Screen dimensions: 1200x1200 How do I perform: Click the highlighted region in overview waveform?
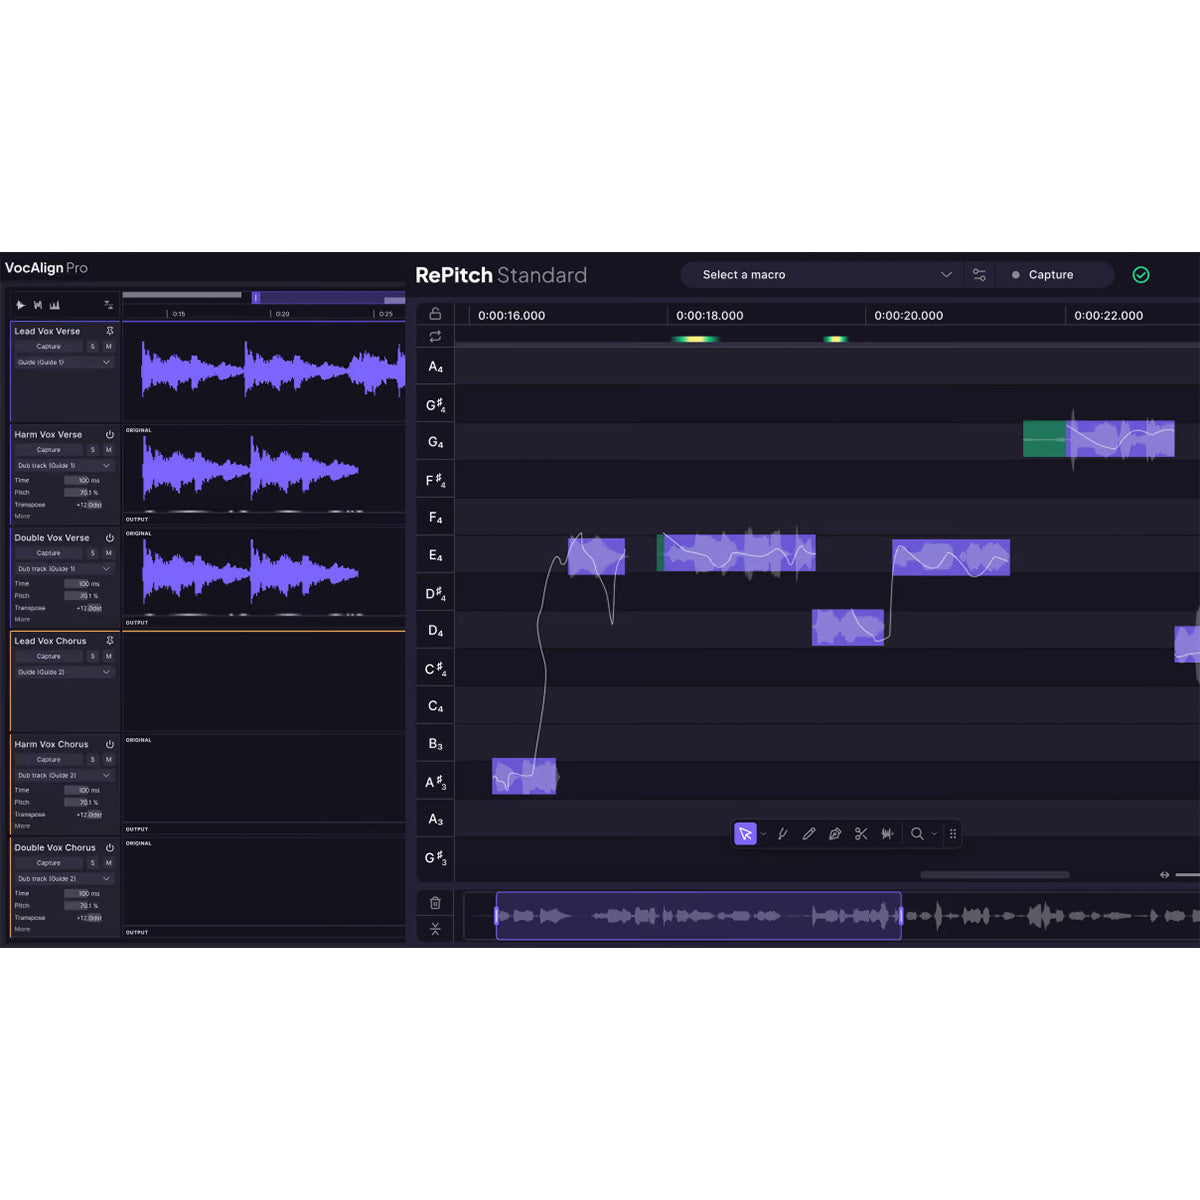point(699,916)
